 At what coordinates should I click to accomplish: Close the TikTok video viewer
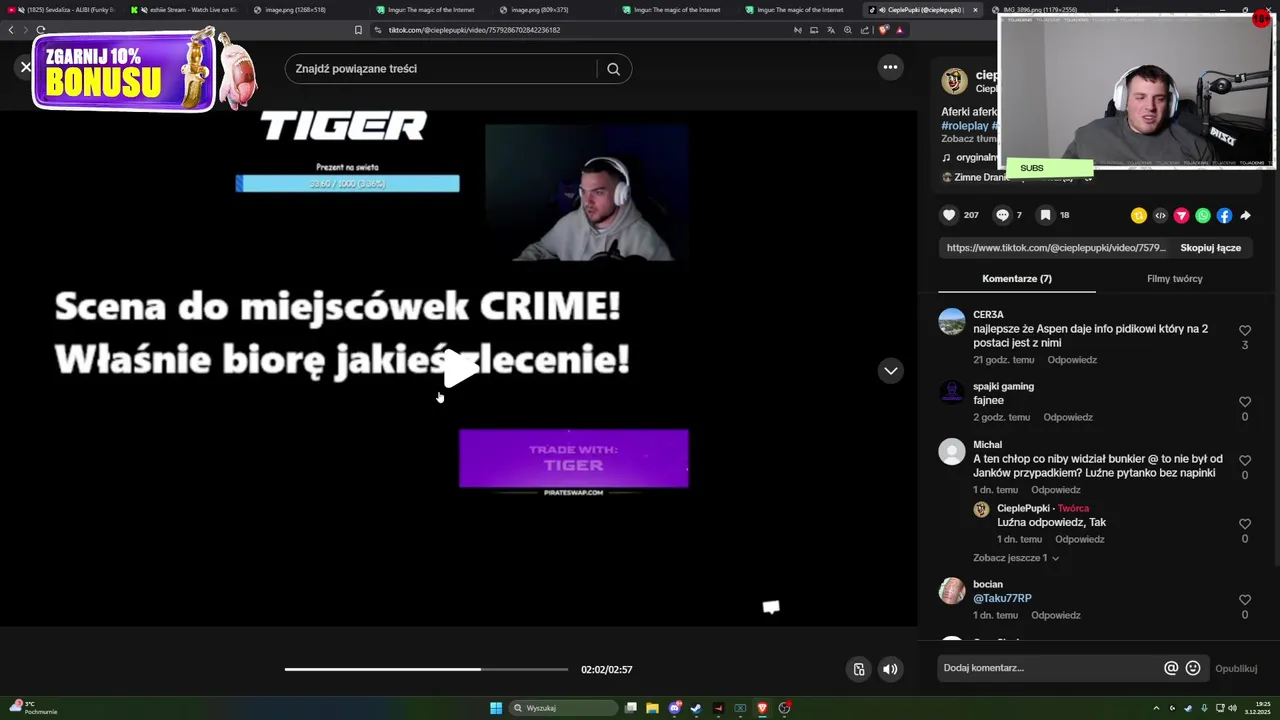coord(26,67)
